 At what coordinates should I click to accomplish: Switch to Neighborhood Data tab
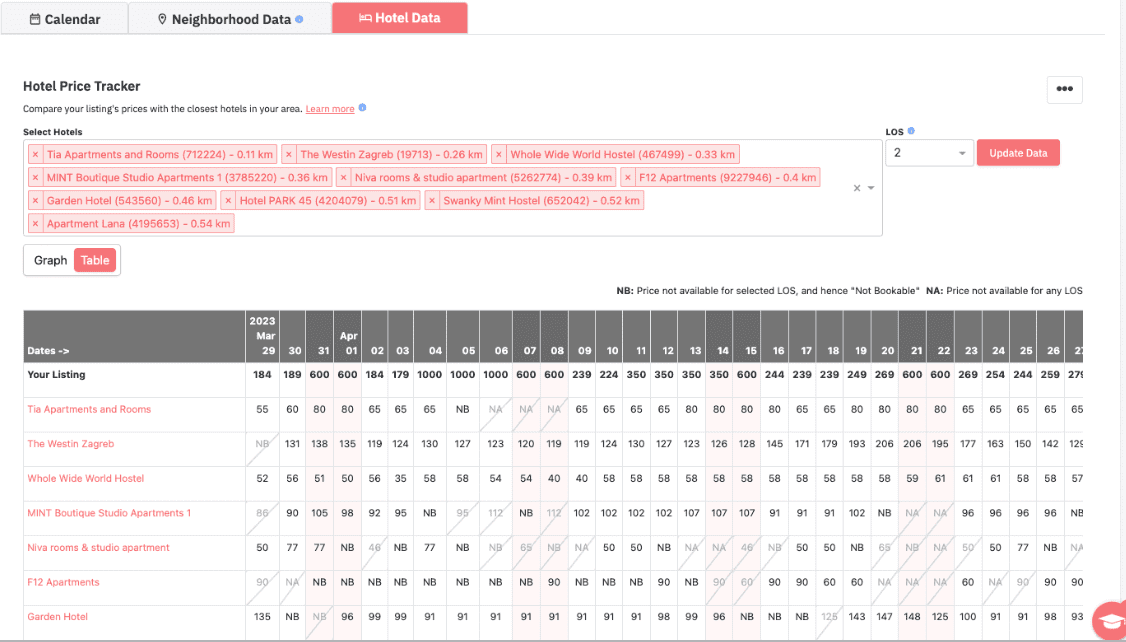(x=230, y=18)
